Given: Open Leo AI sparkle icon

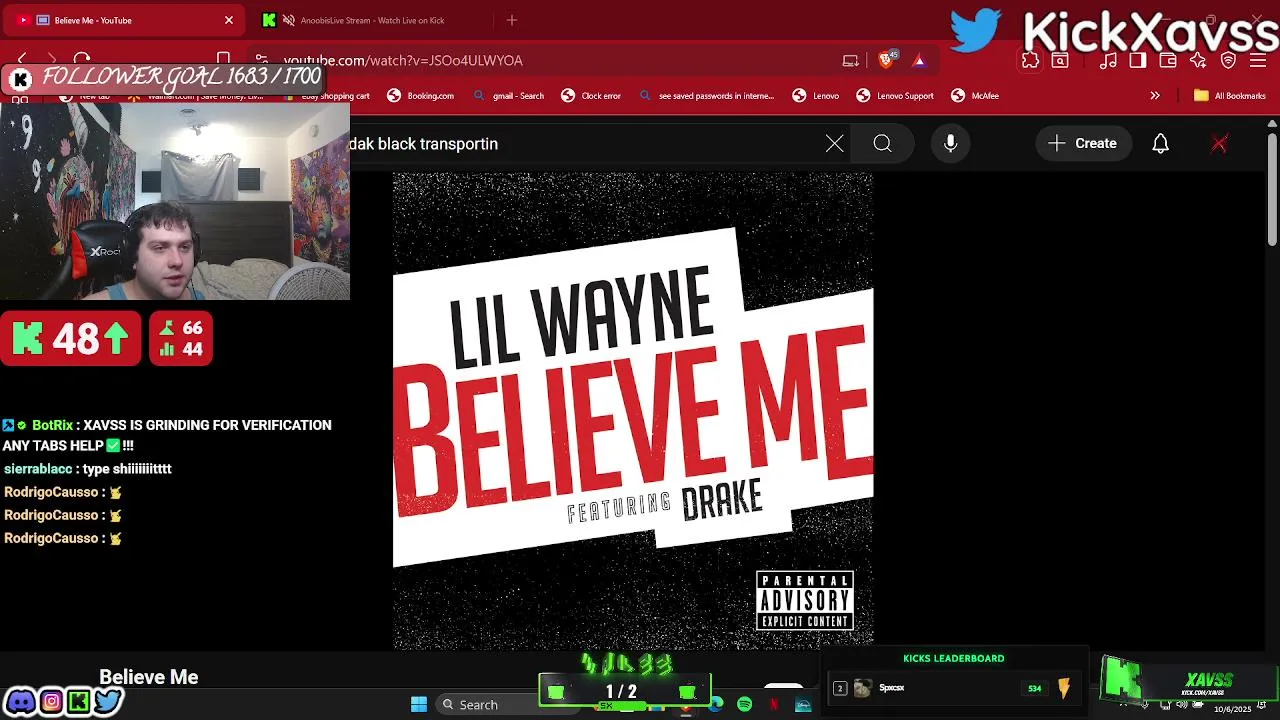Looking at the screenshot, I should 1198,61.
